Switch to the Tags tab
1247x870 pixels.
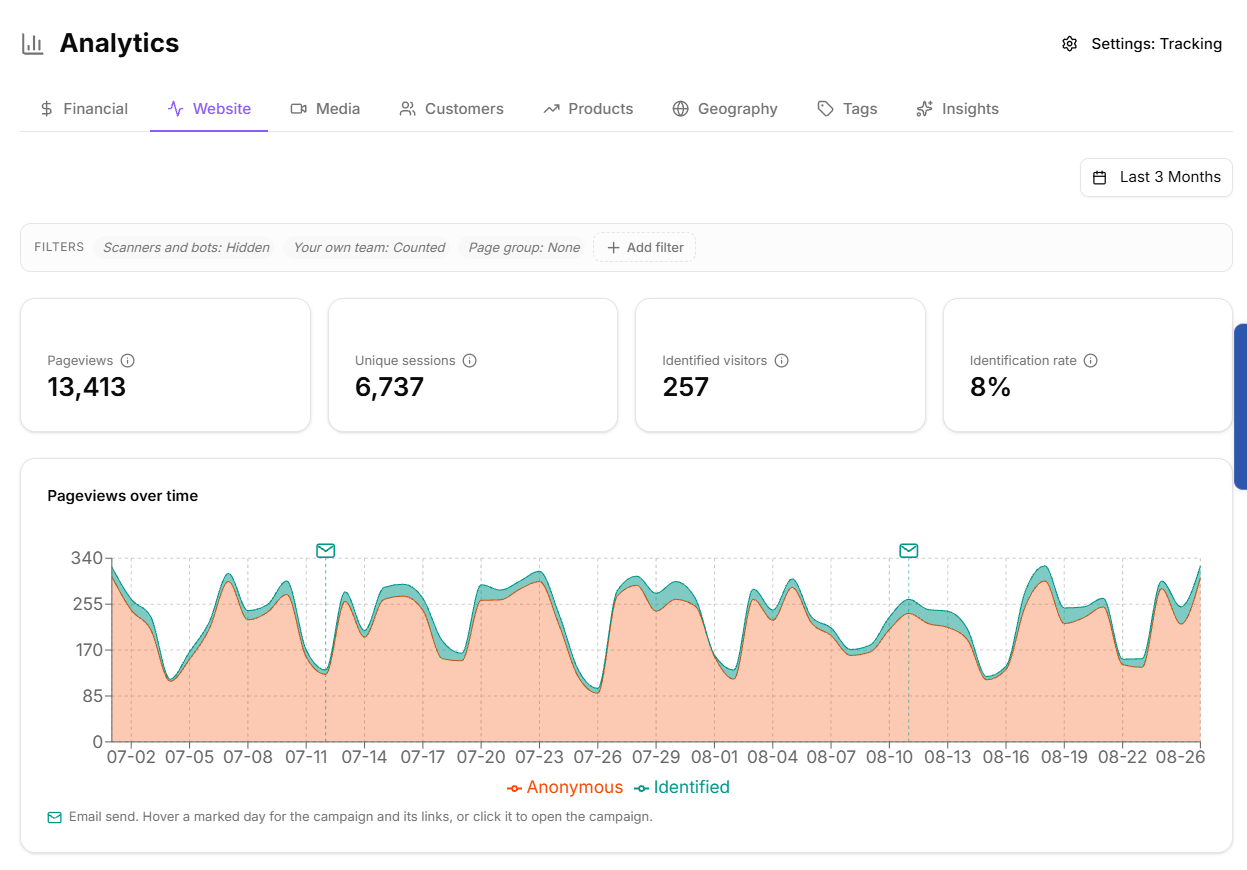tap(847, 109)
